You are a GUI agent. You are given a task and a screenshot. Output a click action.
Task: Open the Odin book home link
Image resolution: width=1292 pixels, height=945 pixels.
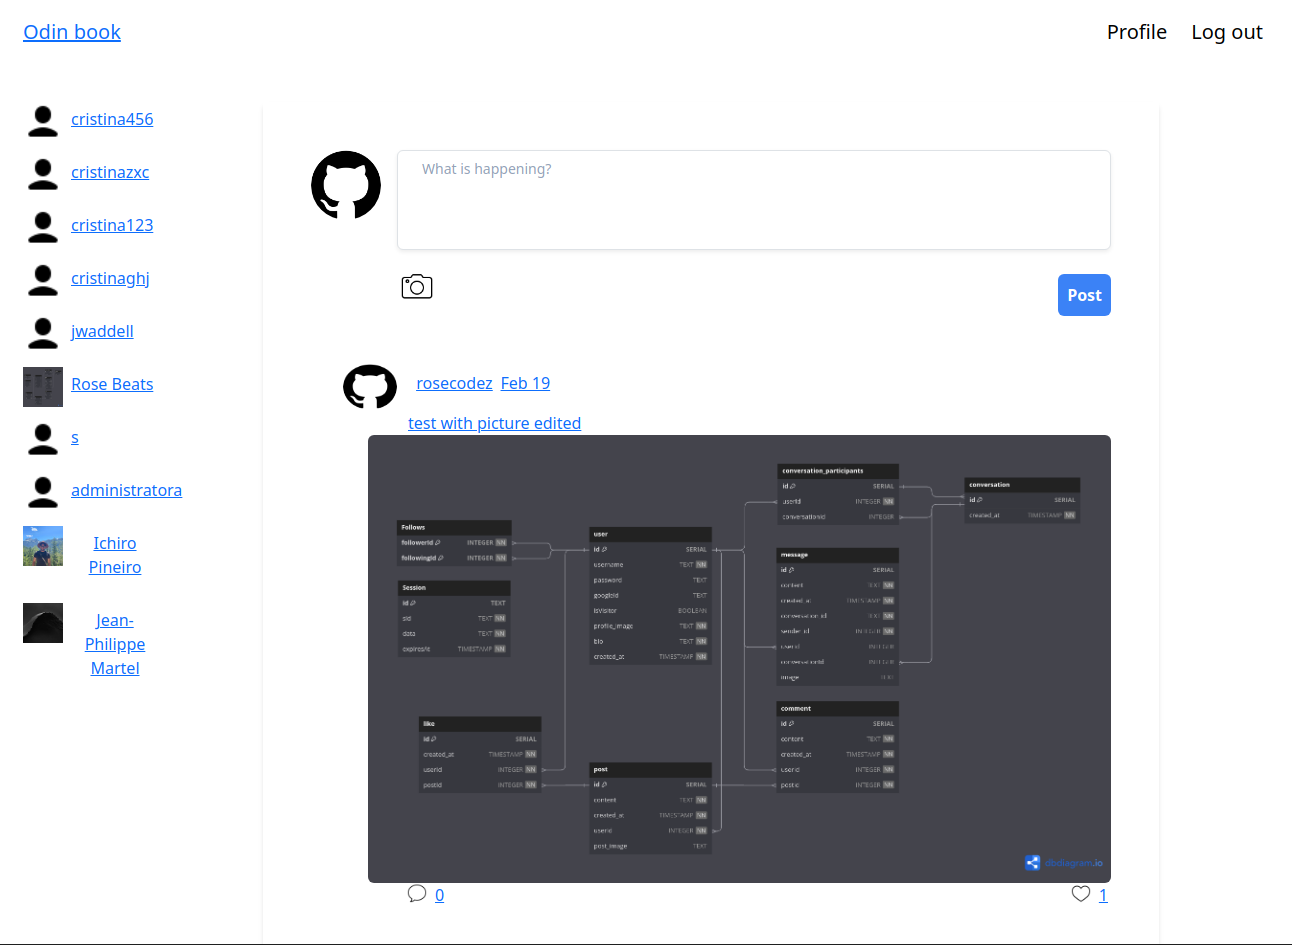[x=72, y=32]
